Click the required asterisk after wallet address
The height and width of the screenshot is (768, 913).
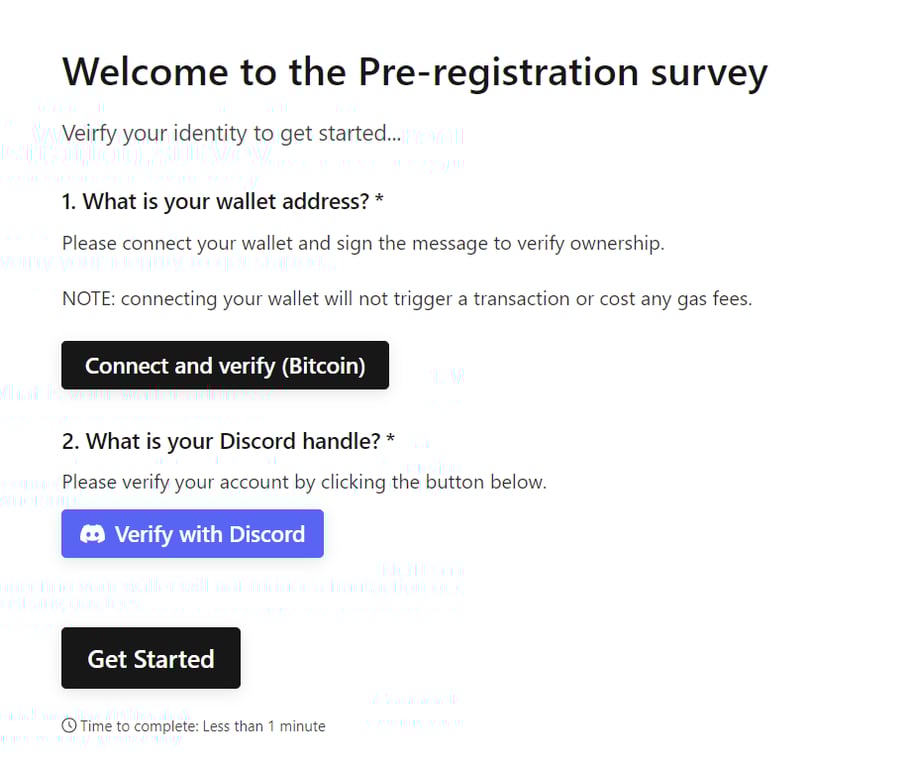click(x=380, y=201)
